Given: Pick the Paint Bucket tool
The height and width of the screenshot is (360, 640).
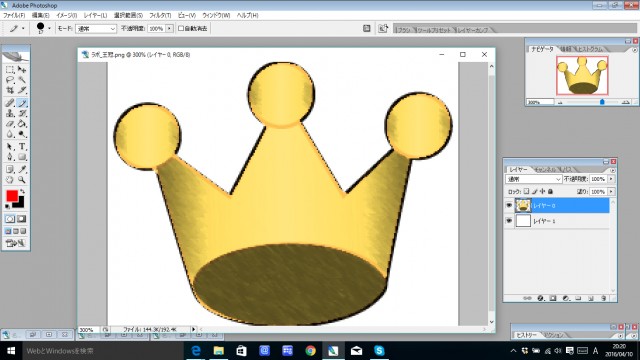Looking at the screenshot, I should 22,124.
